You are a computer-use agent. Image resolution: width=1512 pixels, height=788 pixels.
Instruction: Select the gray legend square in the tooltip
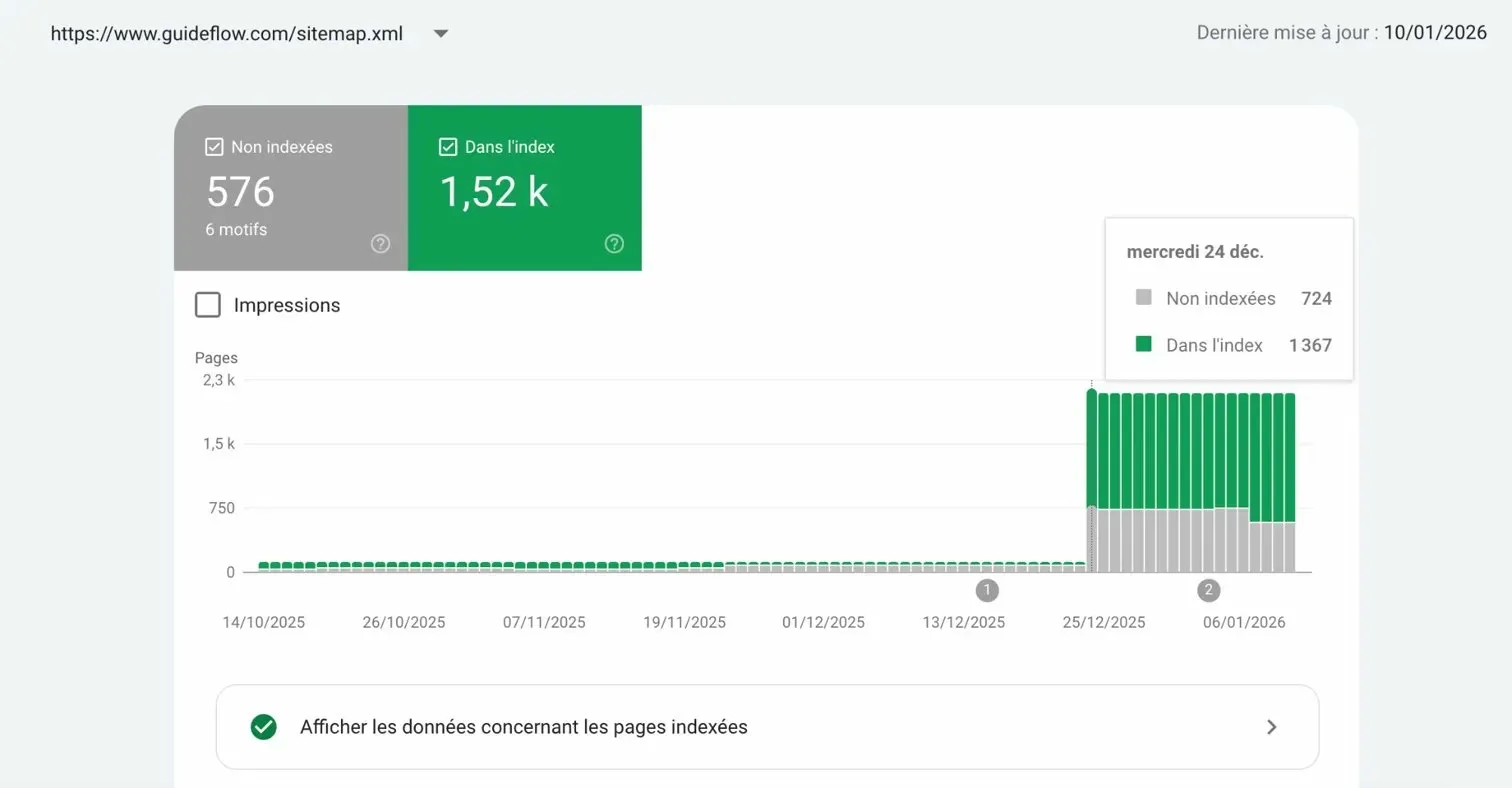point(1144,297)
